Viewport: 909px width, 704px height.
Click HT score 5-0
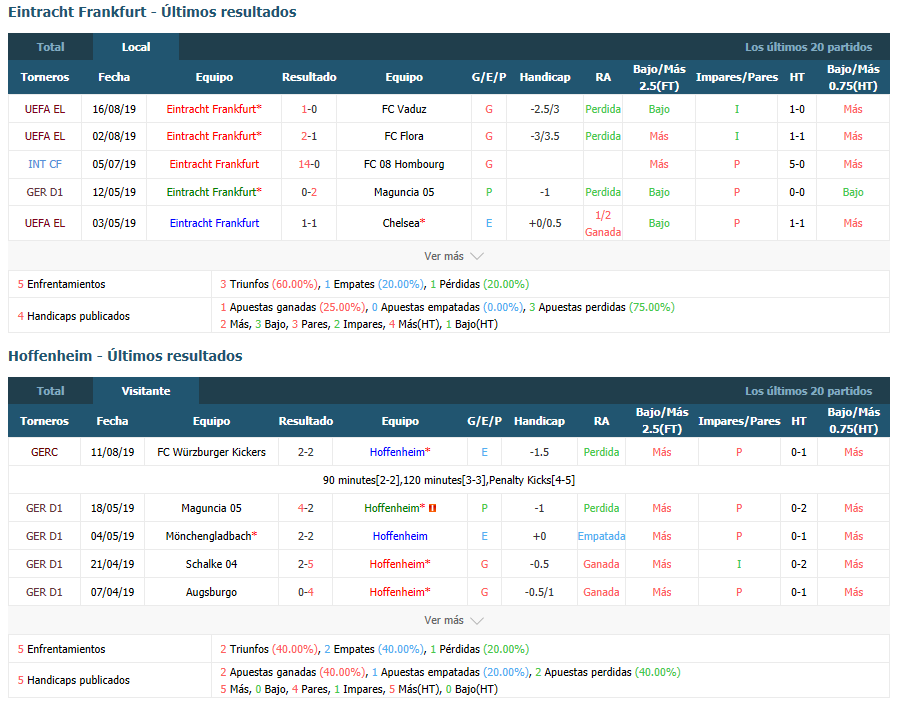coord(797,164)
